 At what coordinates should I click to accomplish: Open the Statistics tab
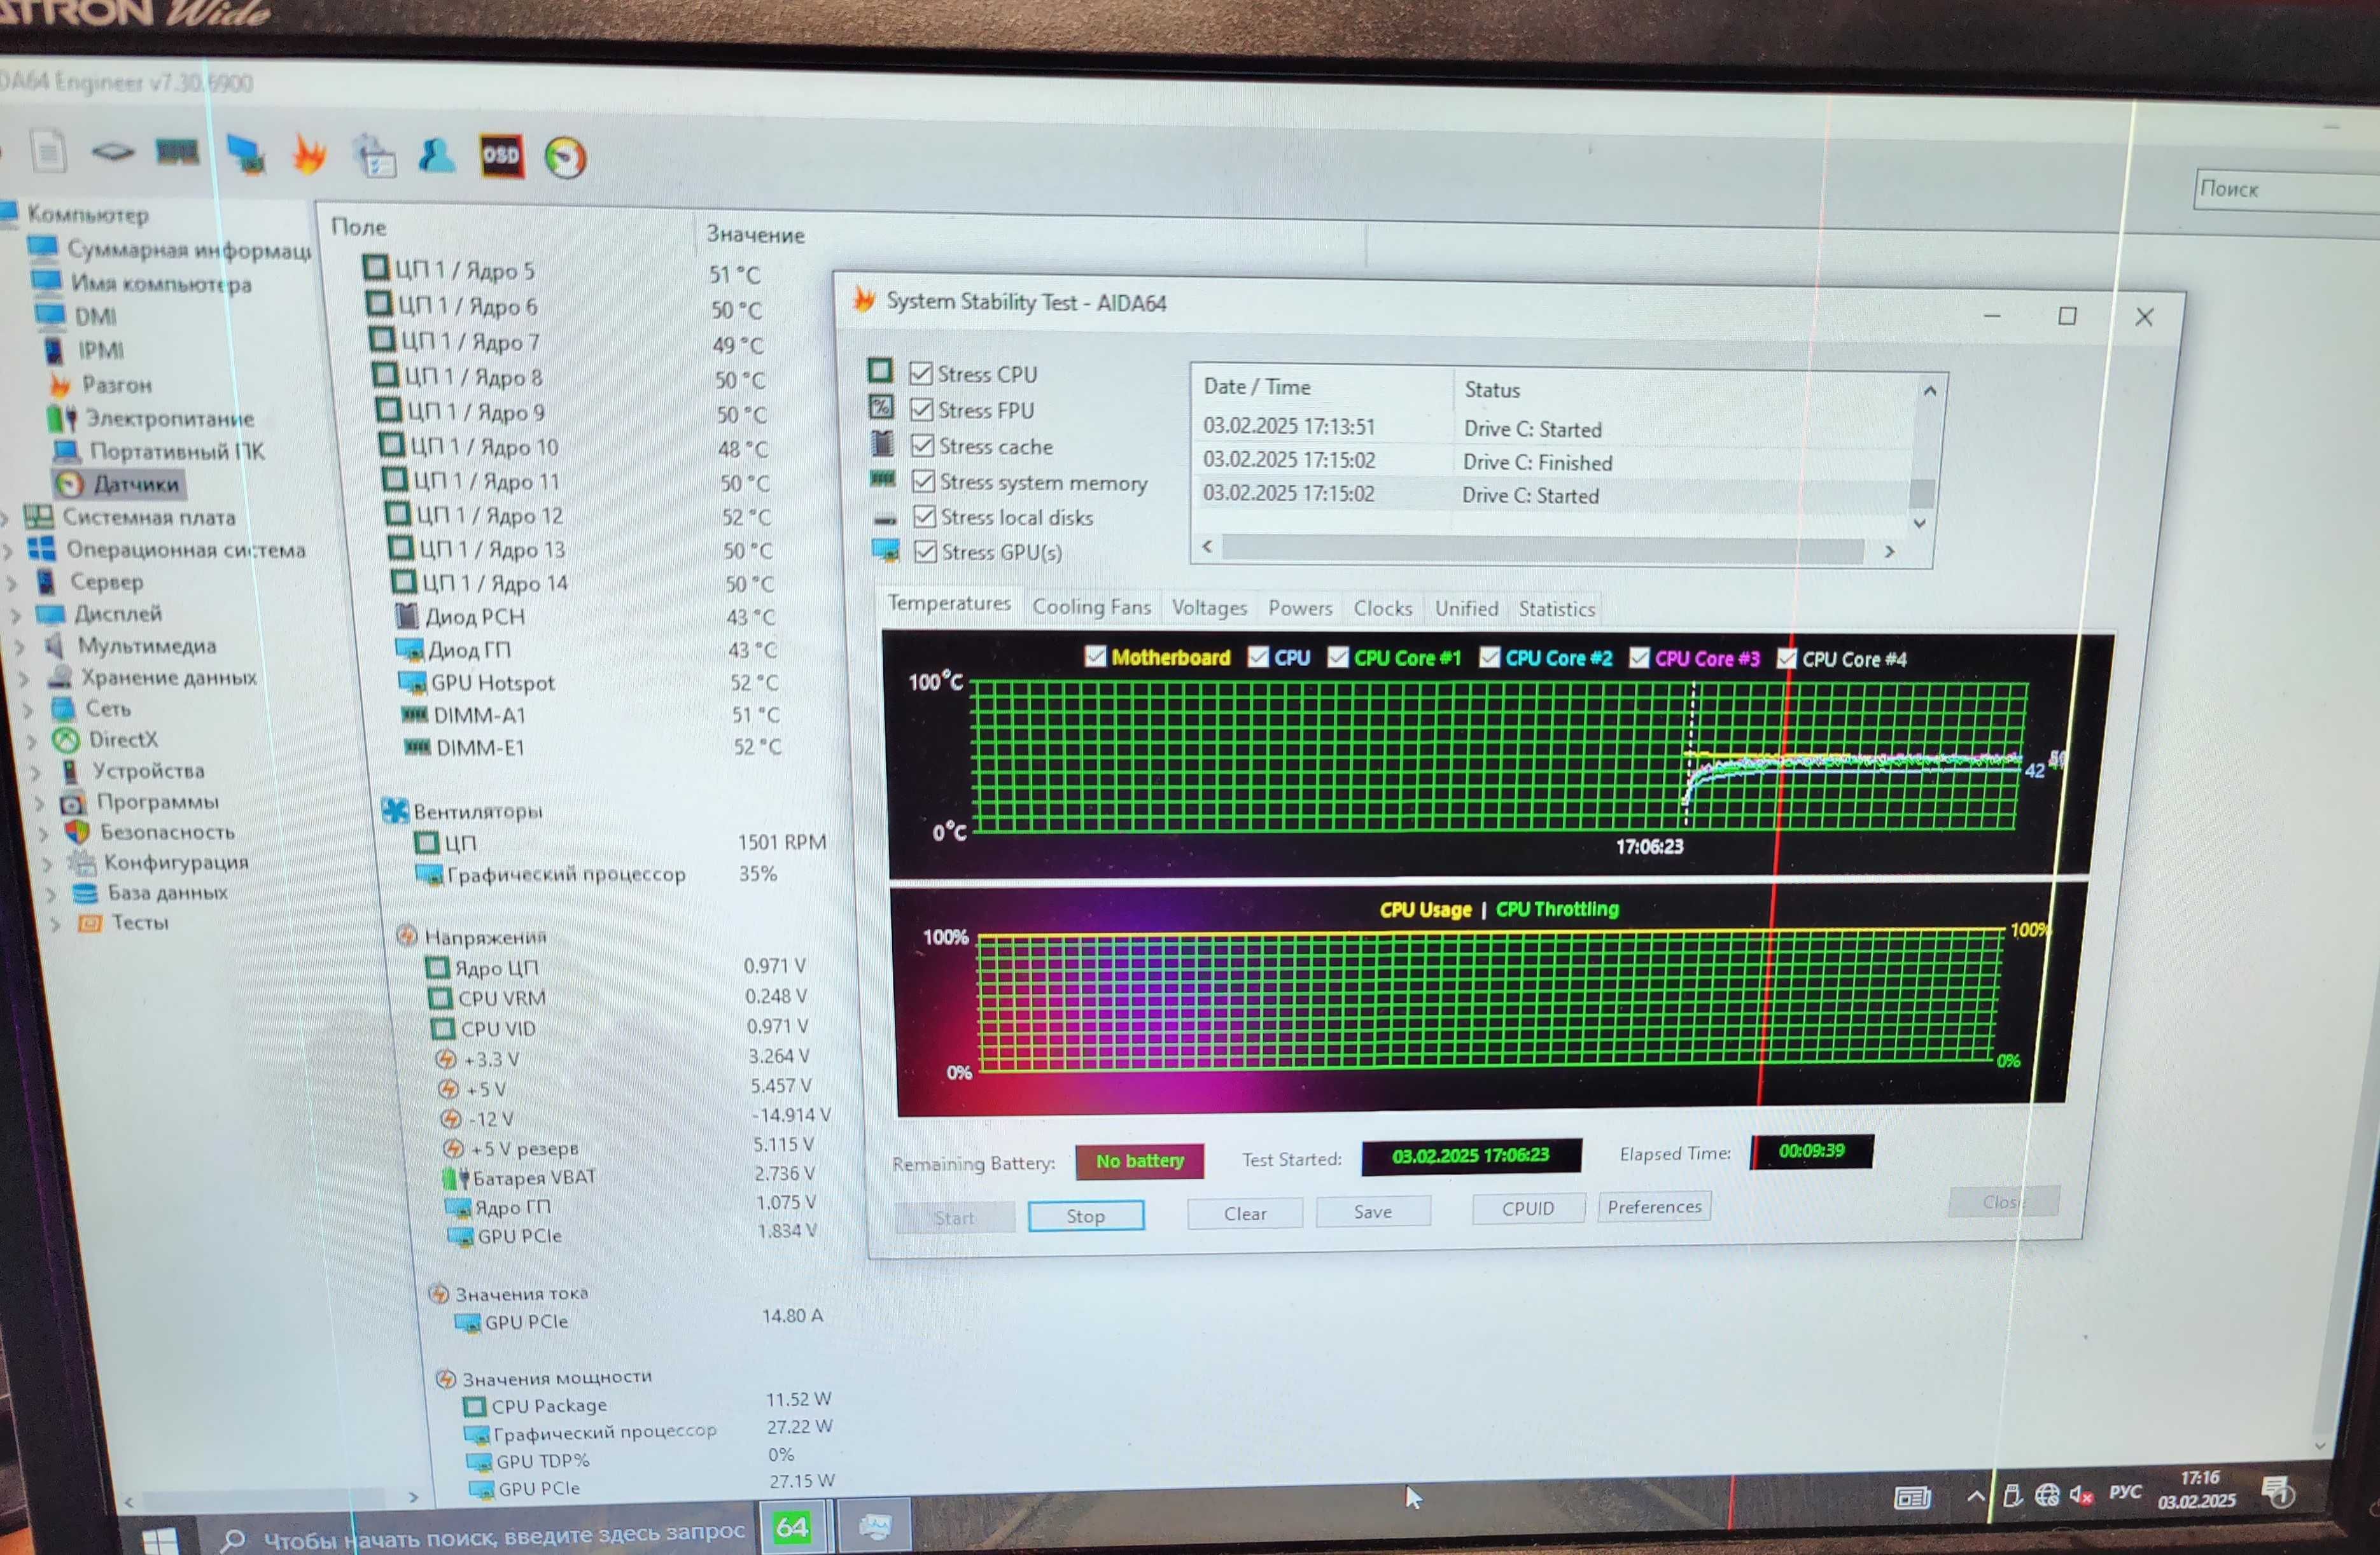tap(1556, 608)
